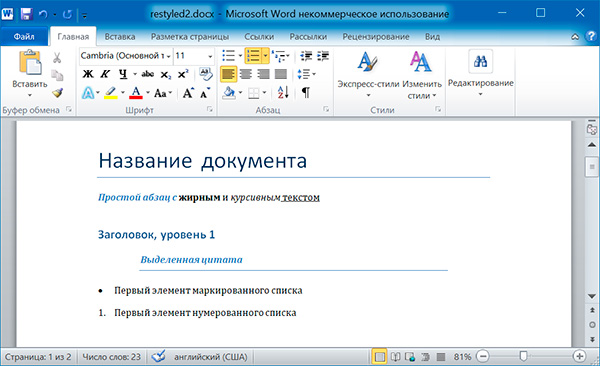Switch to full screen reading view

(x=395, y=357)
